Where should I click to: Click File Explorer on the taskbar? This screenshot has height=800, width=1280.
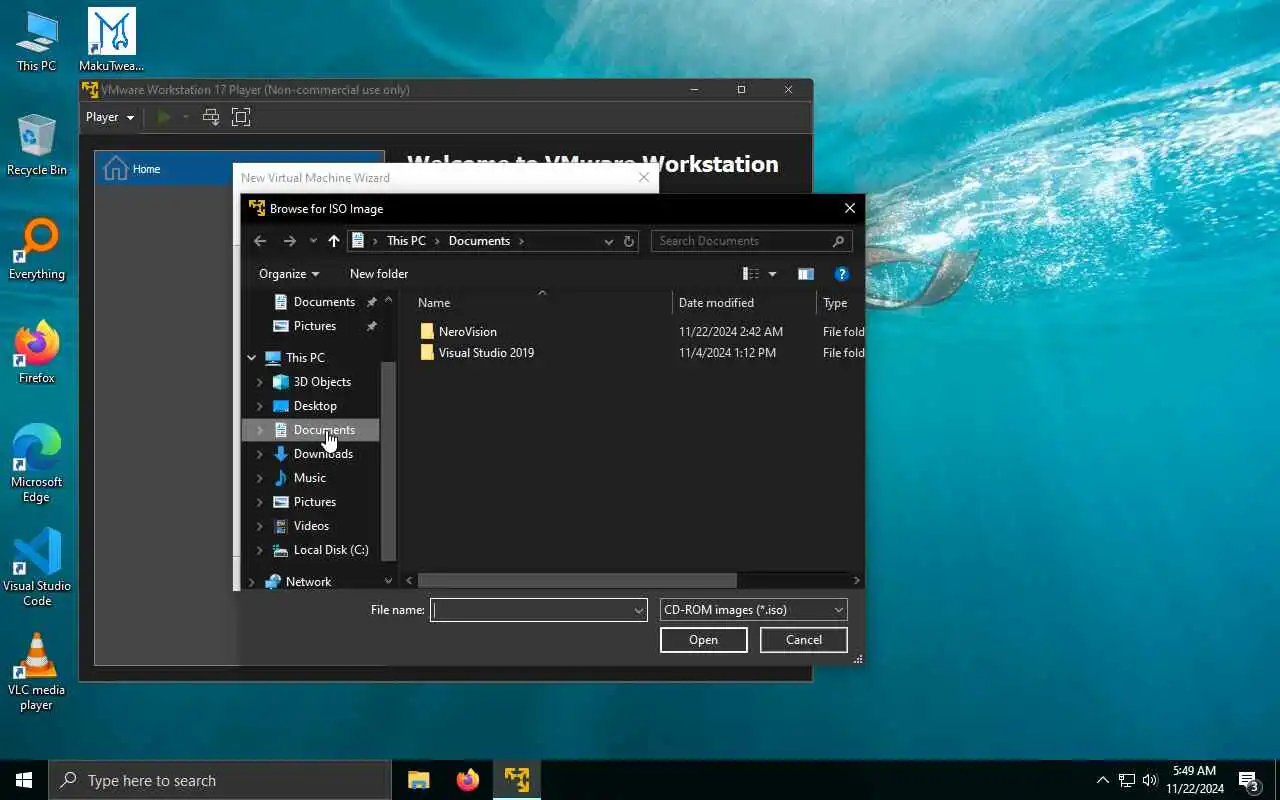(418, 780)
